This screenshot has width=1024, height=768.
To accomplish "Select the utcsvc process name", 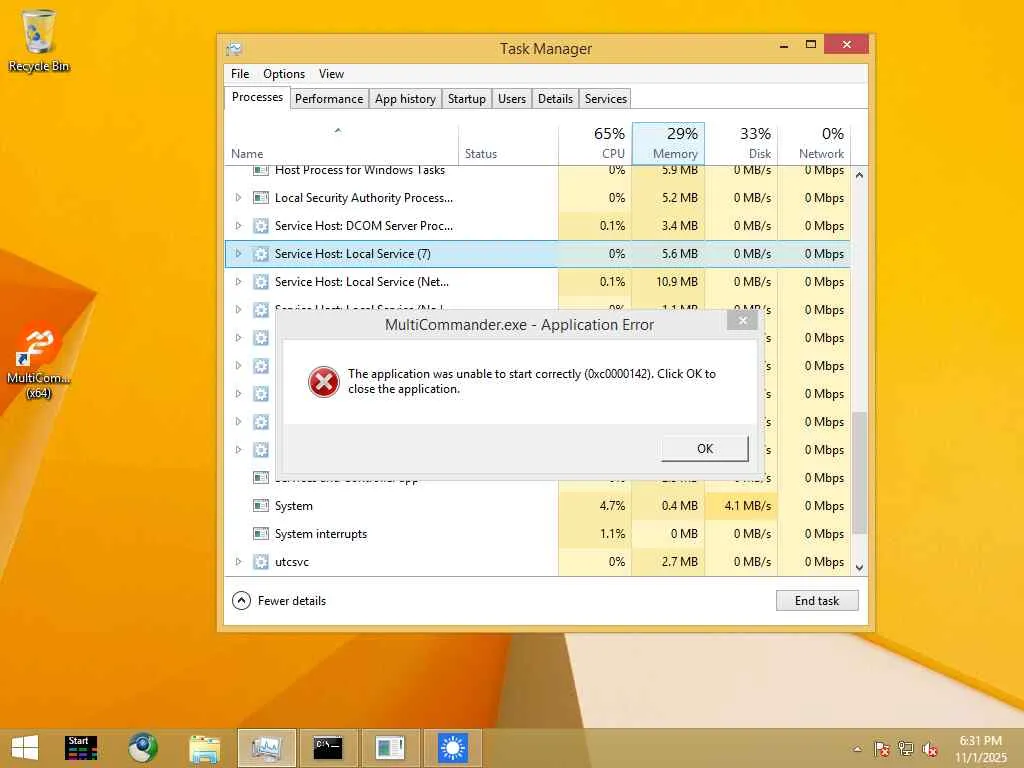I will [x=292, y=562].
